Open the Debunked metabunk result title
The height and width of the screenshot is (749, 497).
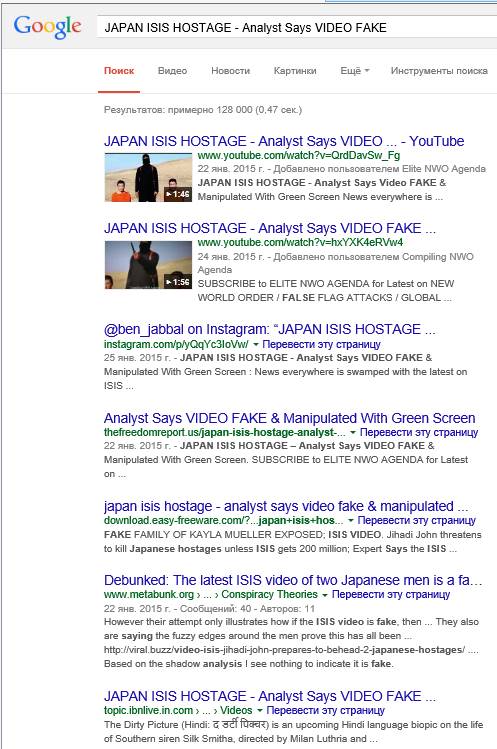293,580
